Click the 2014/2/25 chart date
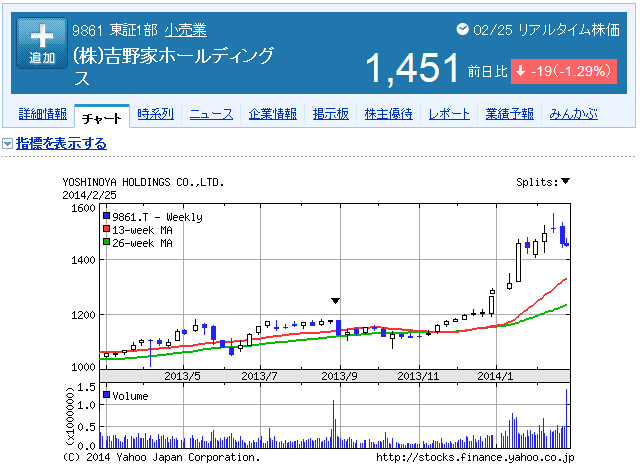Screen dimensions: 640x468 [x=89, y=195]
